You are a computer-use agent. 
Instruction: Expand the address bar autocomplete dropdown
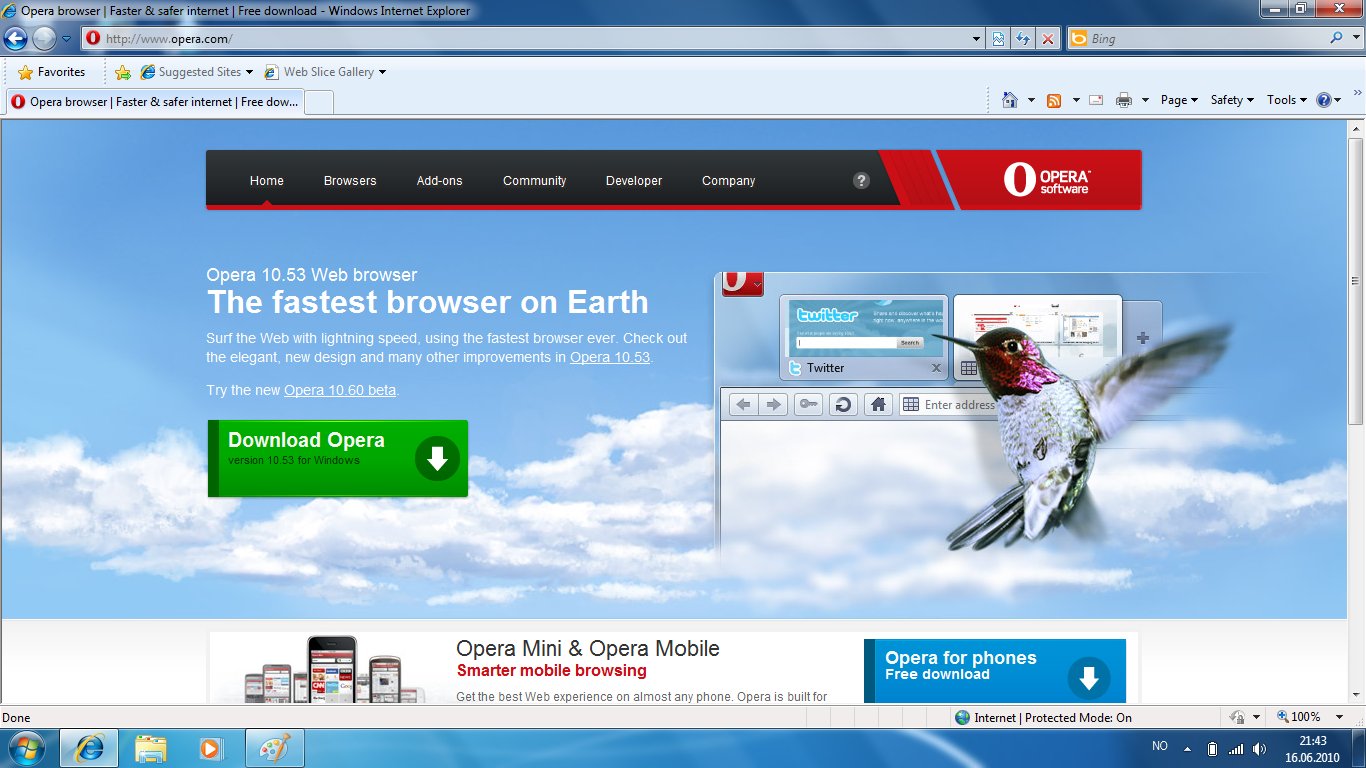click(977, 39)
